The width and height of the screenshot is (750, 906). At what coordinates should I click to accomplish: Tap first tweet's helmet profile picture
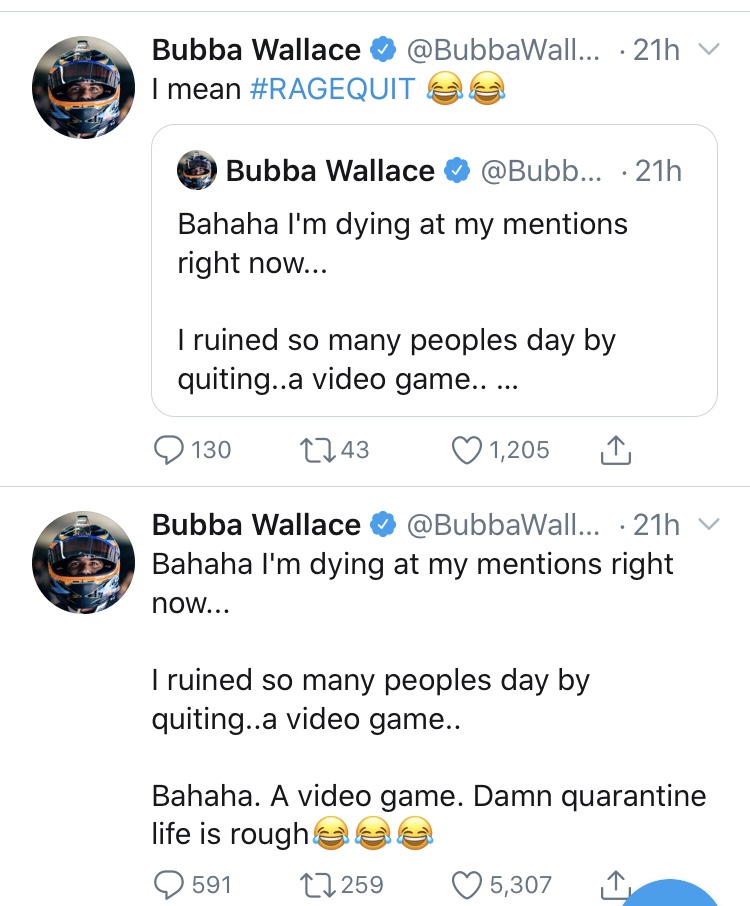pos(85,91)
